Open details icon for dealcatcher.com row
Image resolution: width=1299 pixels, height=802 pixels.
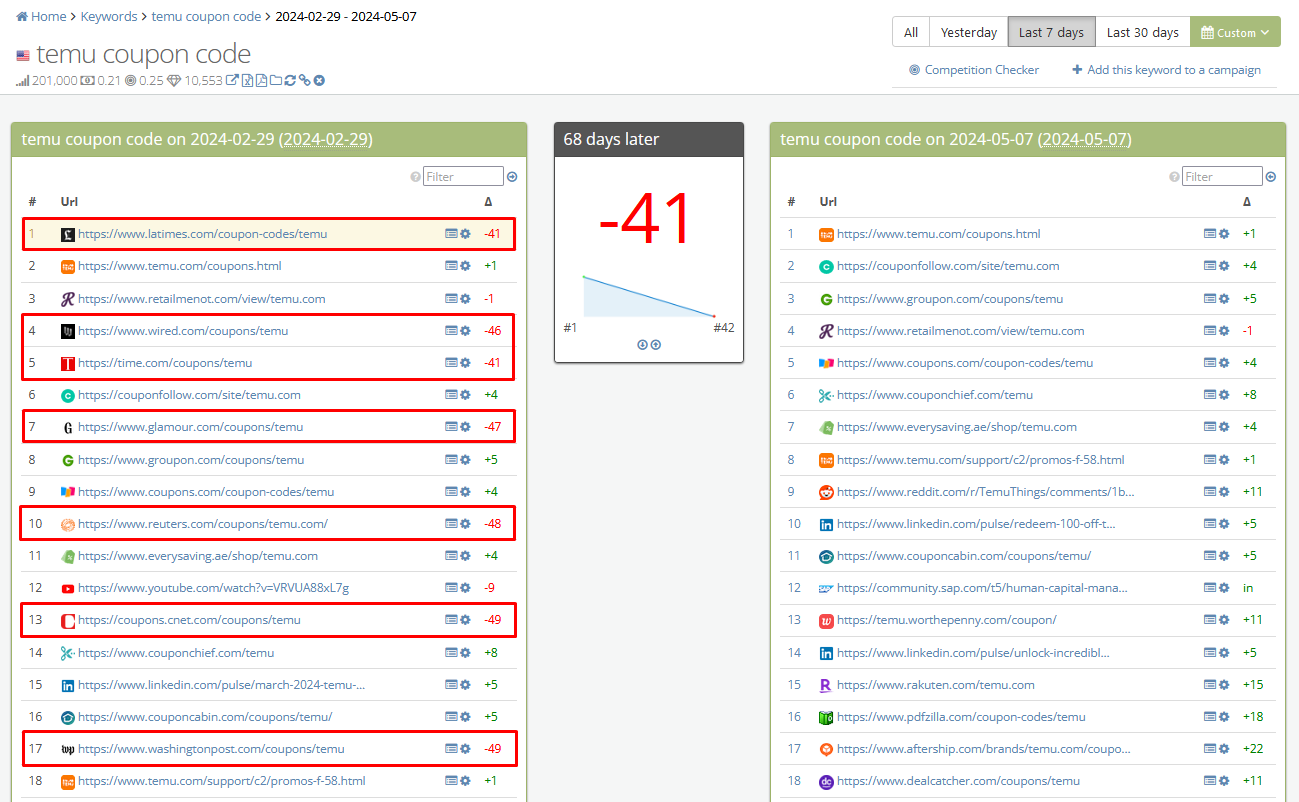point(1210,780)
